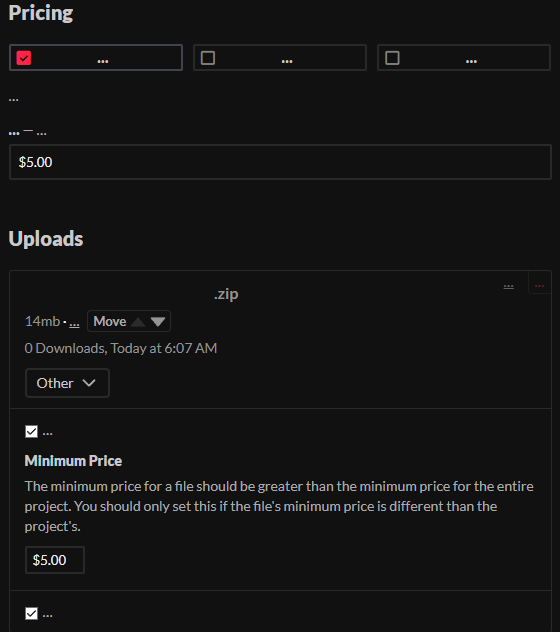Click the .zip file name
The height and width of the screenshot is (632, 560).
[226, 294]
